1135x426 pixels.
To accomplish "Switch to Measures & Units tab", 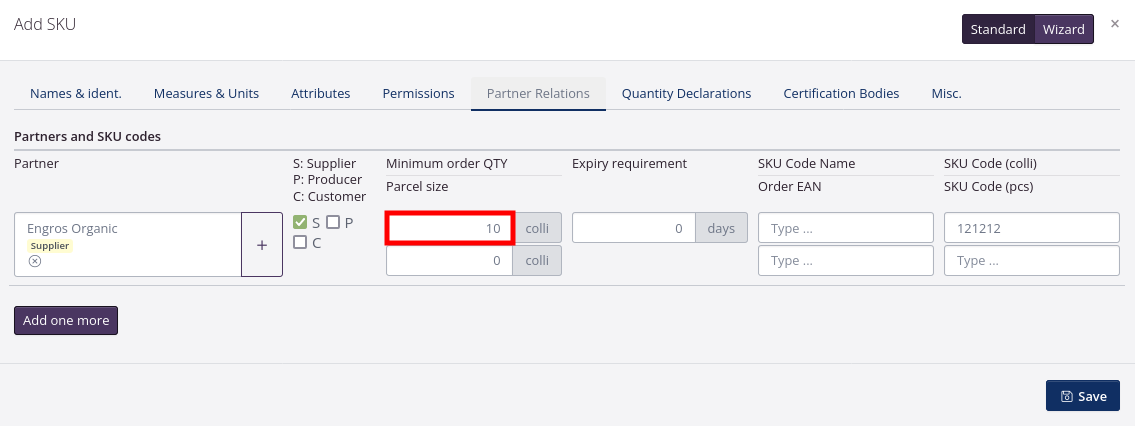I will 206,93.
